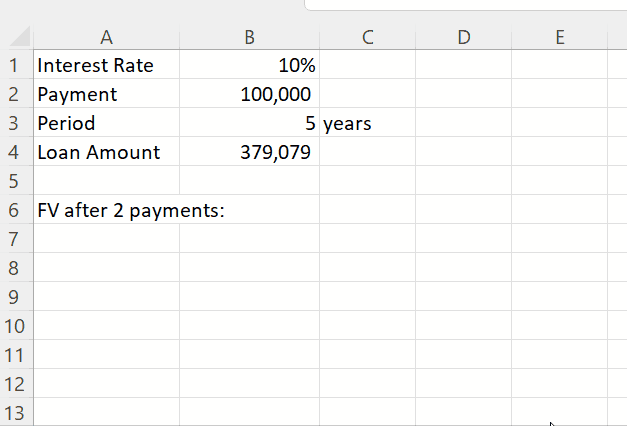Select row 1 header
Image resolution: width=627 pixels, height=426 pixels.
point(16,66)
